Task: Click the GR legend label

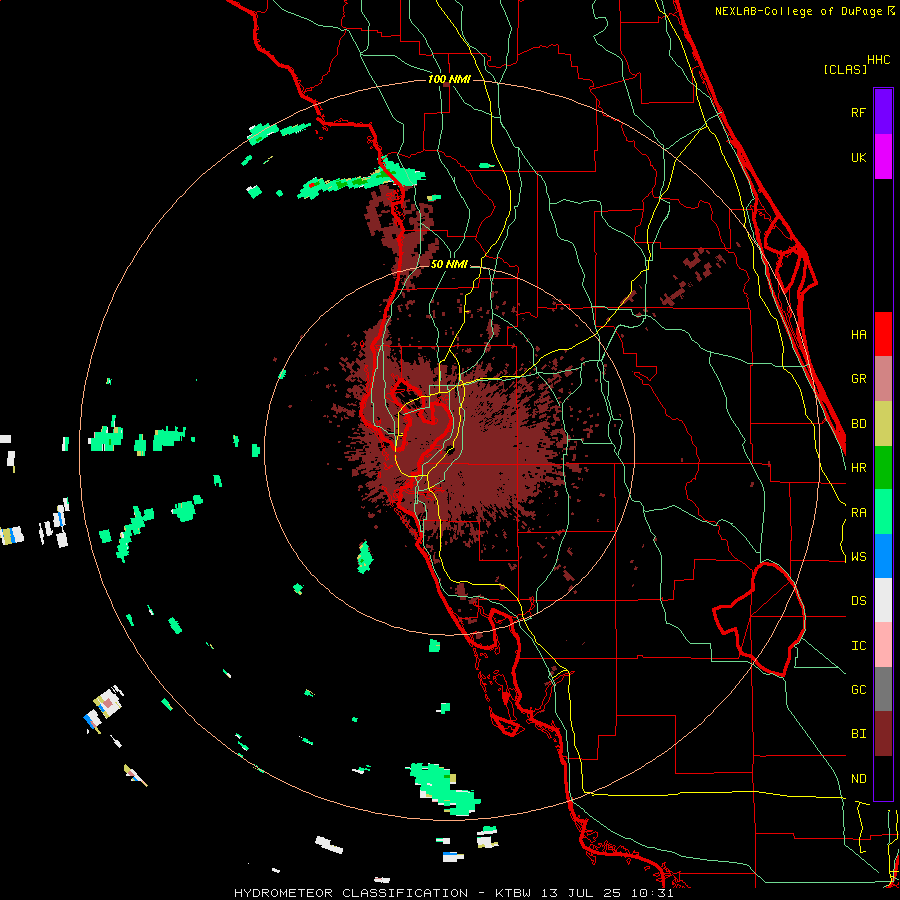Action: [x=858, y=378]
